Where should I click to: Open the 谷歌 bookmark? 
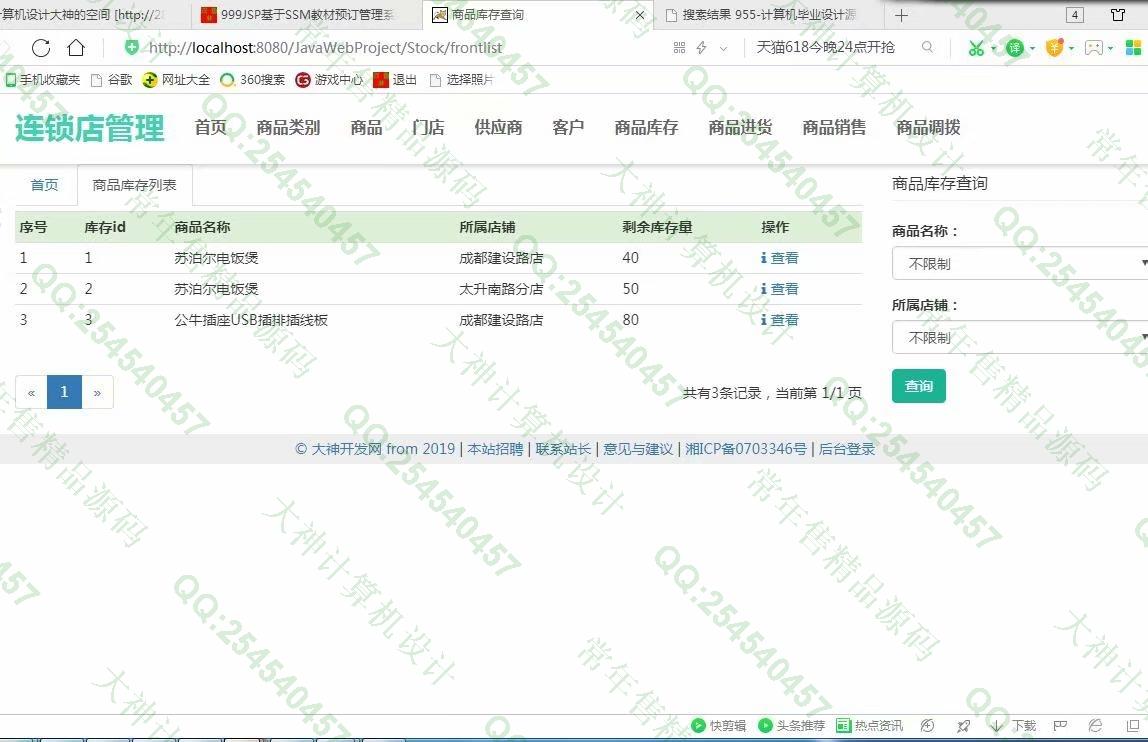pyautogui.click(x=112, y=80)
